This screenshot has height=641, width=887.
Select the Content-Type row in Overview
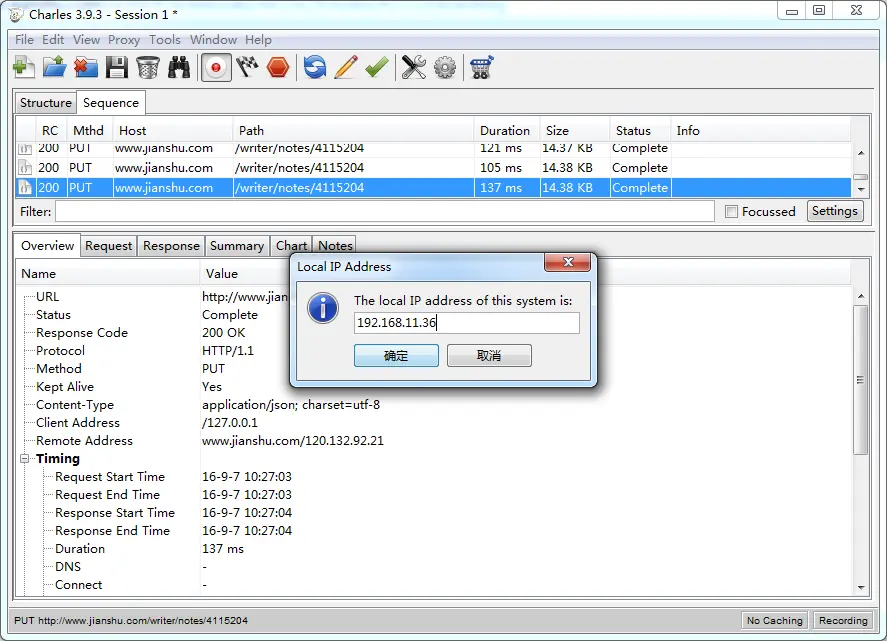point(433,405)
